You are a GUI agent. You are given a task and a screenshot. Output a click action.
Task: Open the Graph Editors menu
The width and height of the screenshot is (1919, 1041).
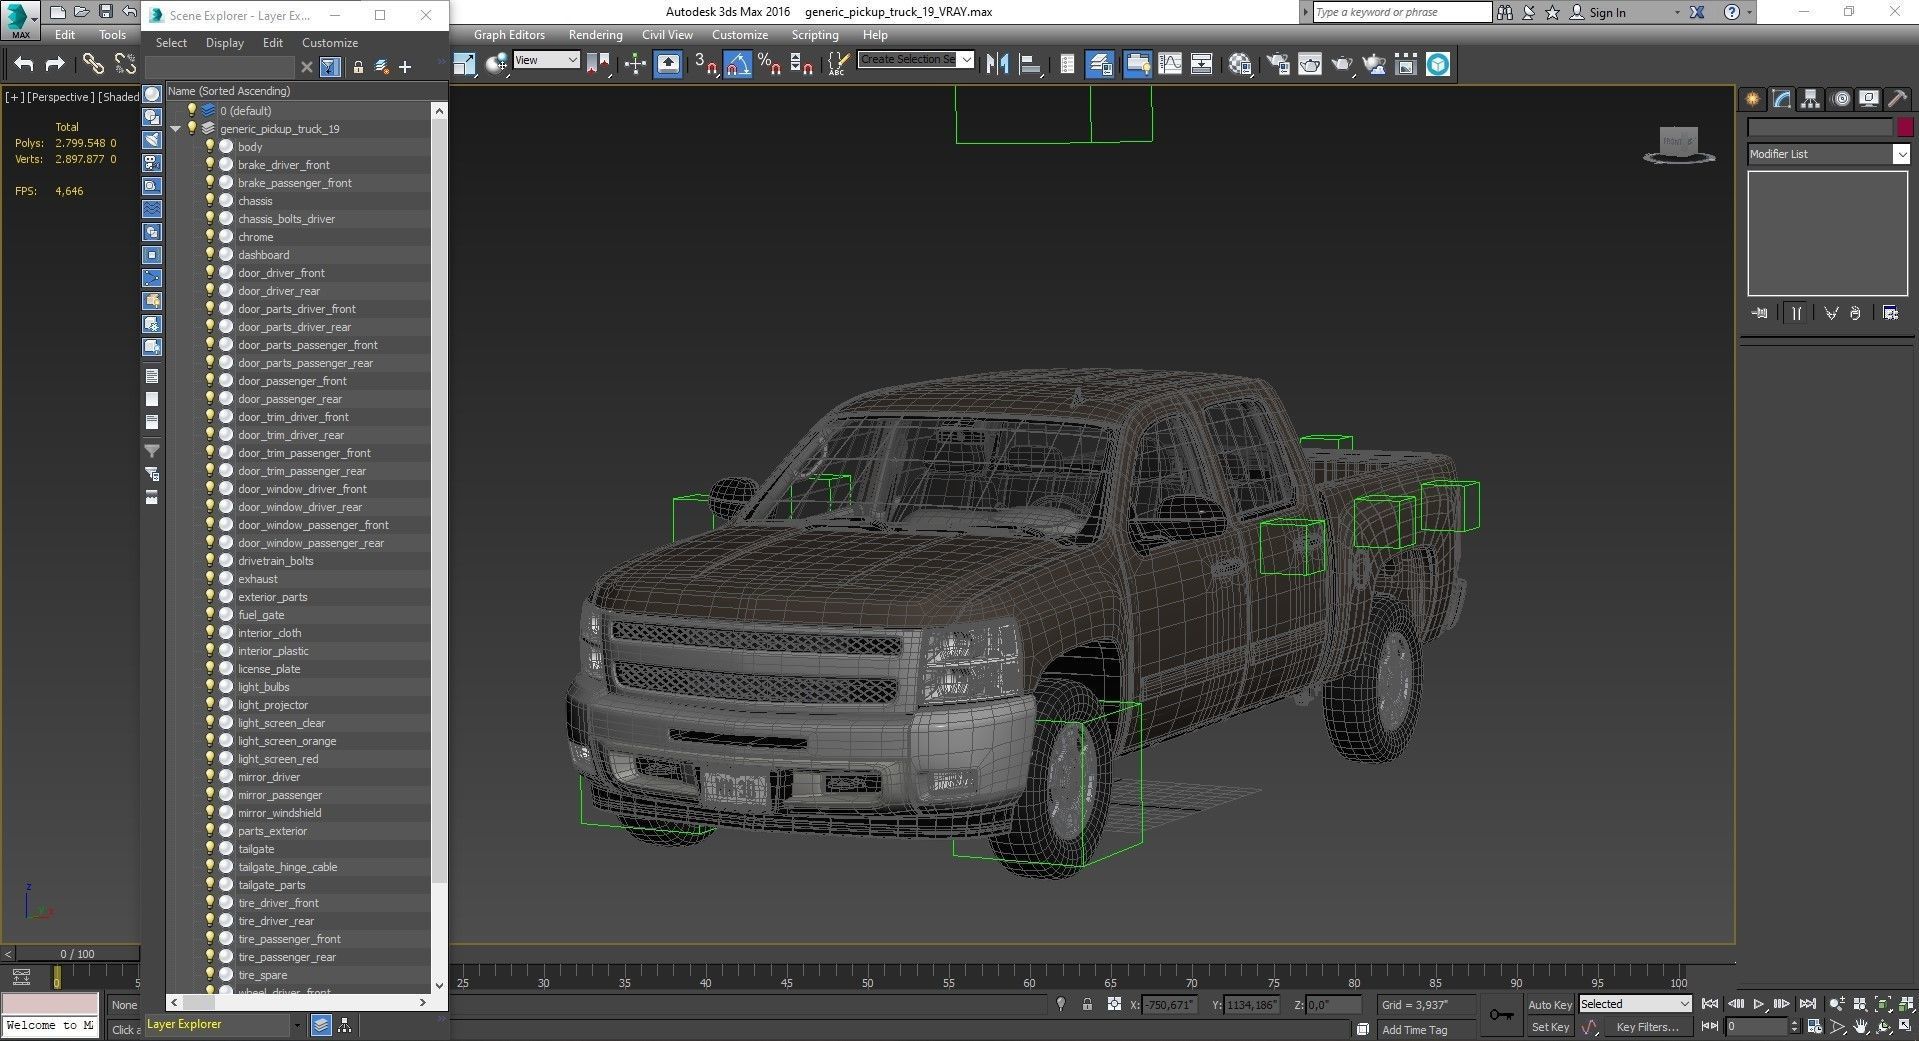(509, 35)
